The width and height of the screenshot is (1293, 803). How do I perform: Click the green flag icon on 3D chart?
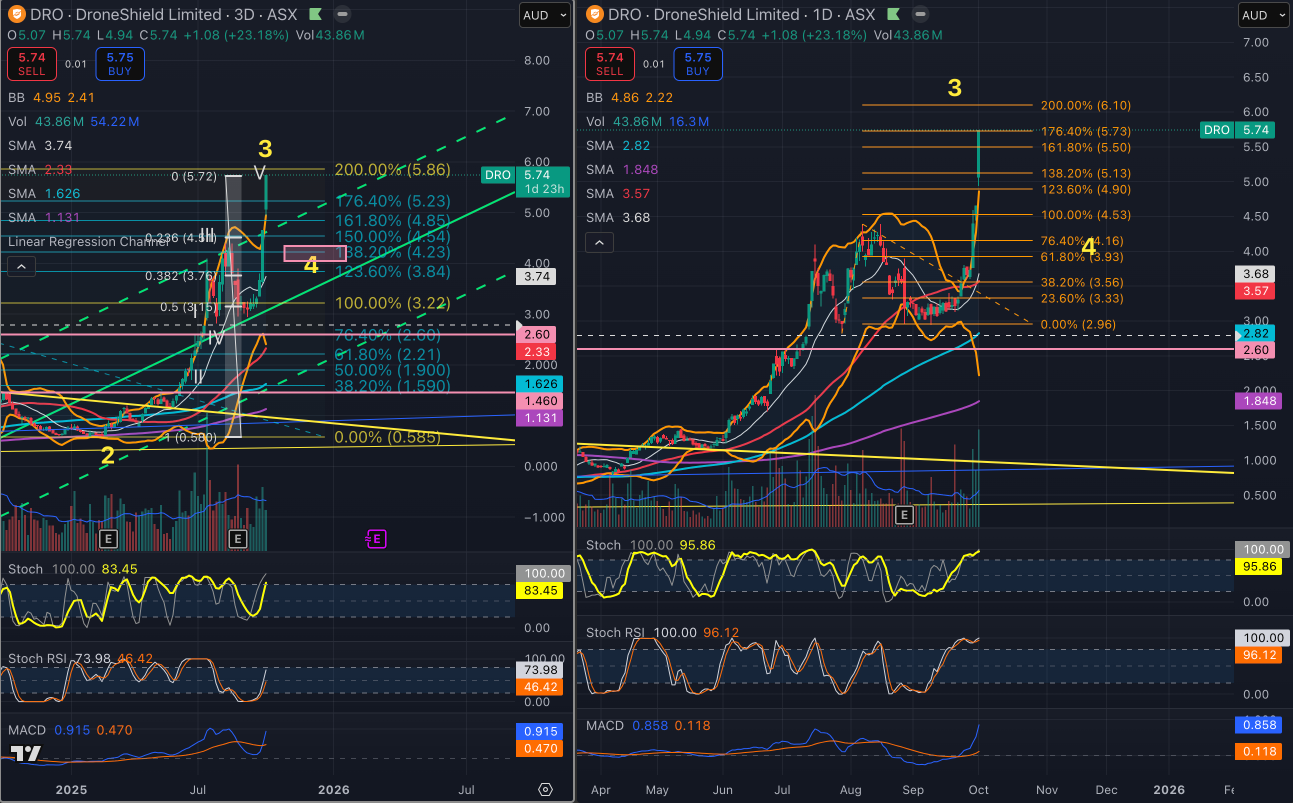point(315,15)
